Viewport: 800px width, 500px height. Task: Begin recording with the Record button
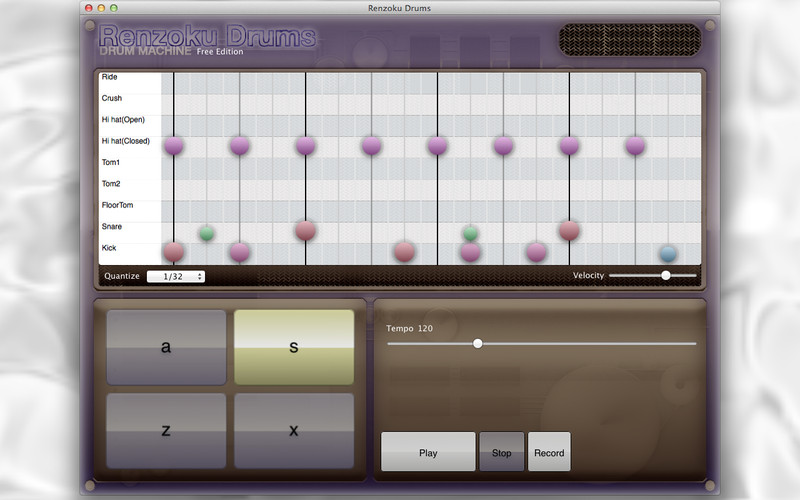click(x=549, y=452)
